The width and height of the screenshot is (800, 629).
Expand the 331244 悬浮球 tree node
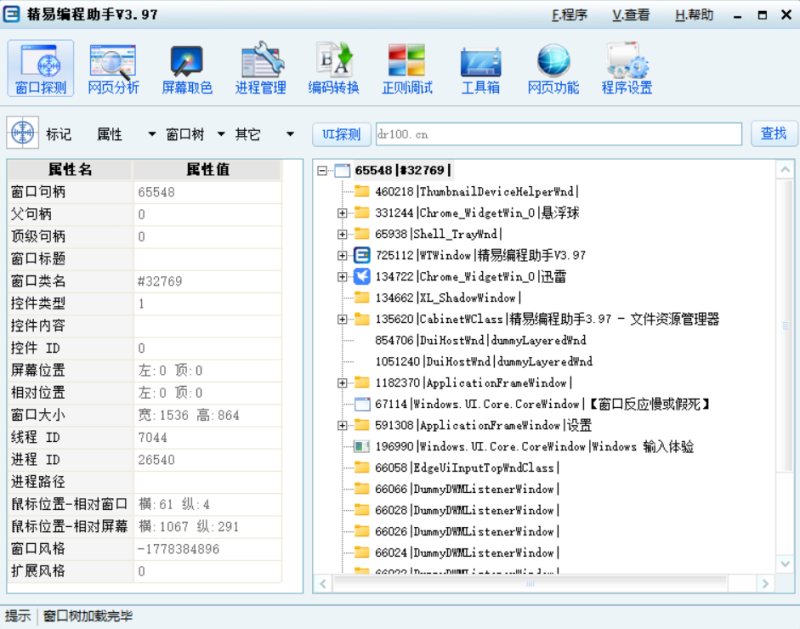point(342,213)
